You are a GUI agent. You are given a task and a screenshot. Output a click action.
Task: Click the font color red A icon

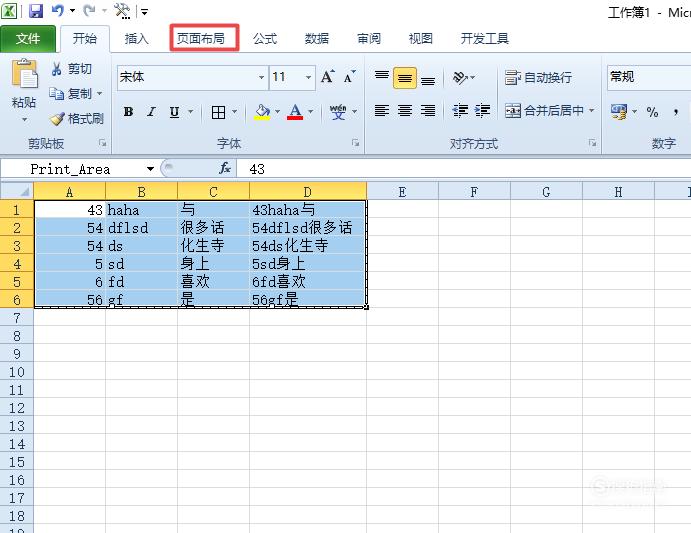(295, 112)
